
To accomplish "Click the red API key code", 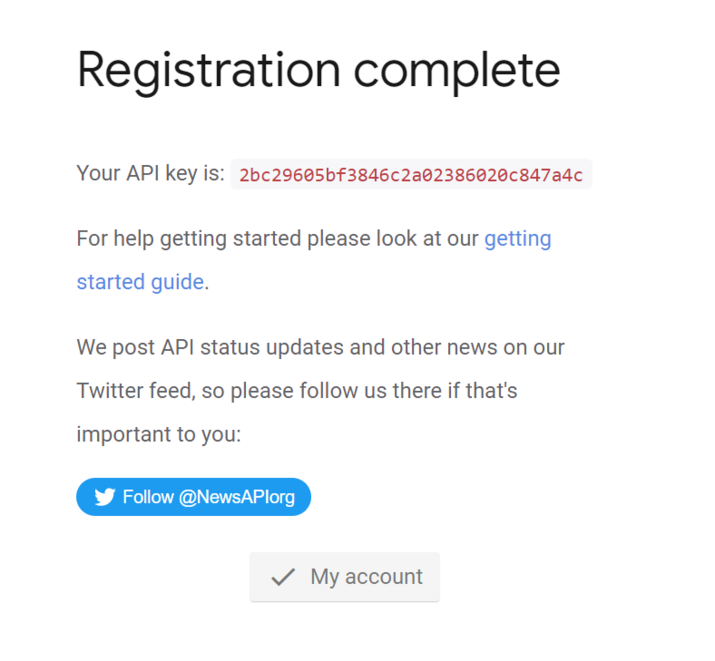I will click(410, 175).
